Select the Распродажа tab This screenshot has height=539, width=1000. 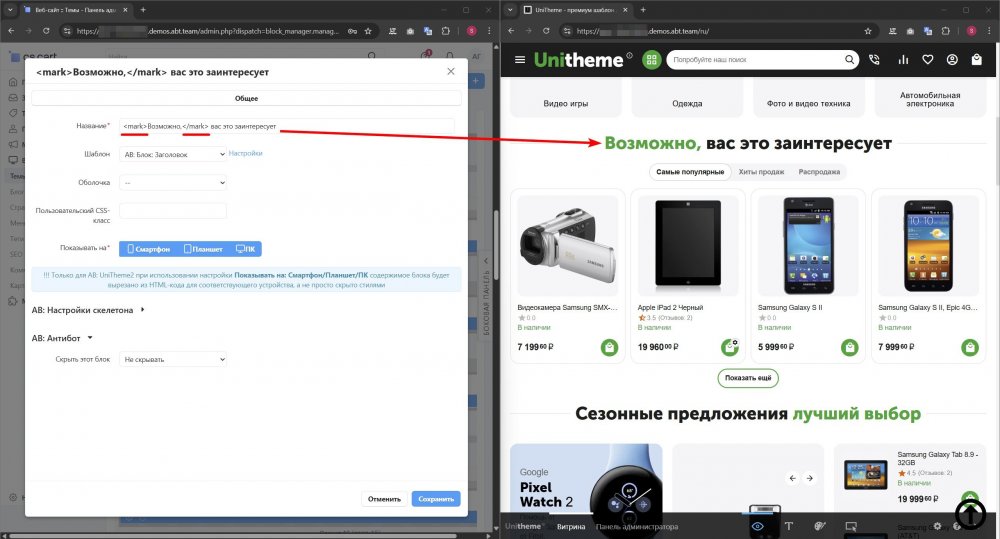pyautogui.click(x=819, y=172)
